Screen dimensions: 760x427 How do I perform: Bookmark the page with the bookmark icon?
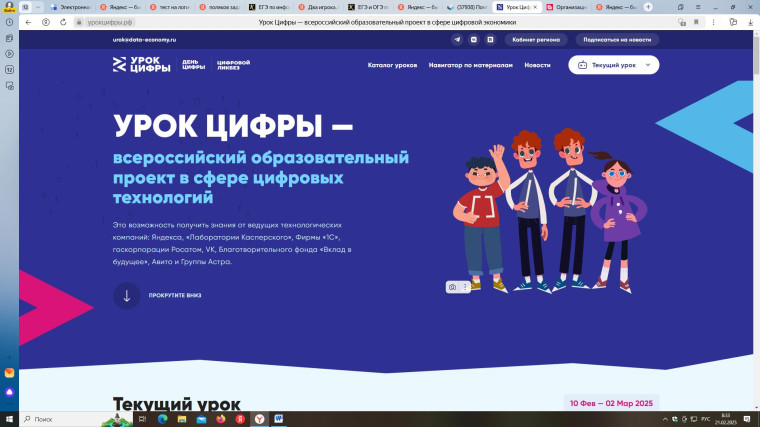696,22
